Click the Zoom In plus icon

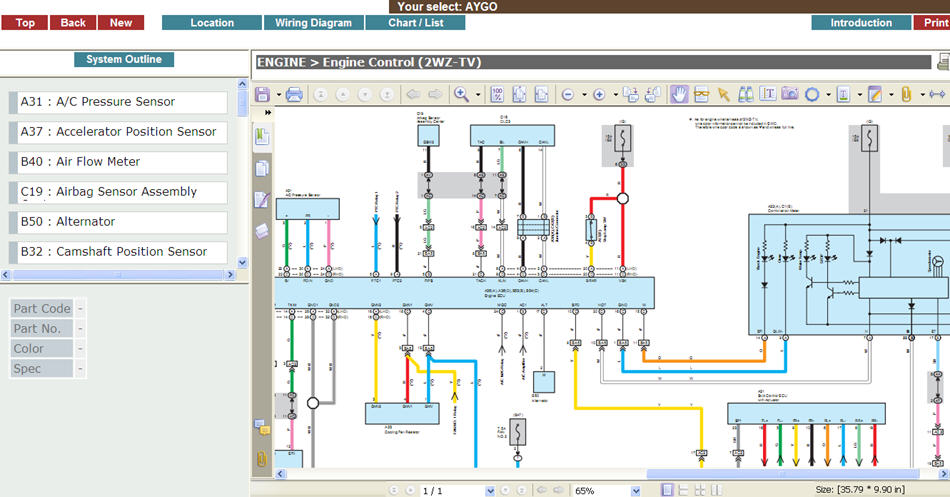click(x=599, y=95)
